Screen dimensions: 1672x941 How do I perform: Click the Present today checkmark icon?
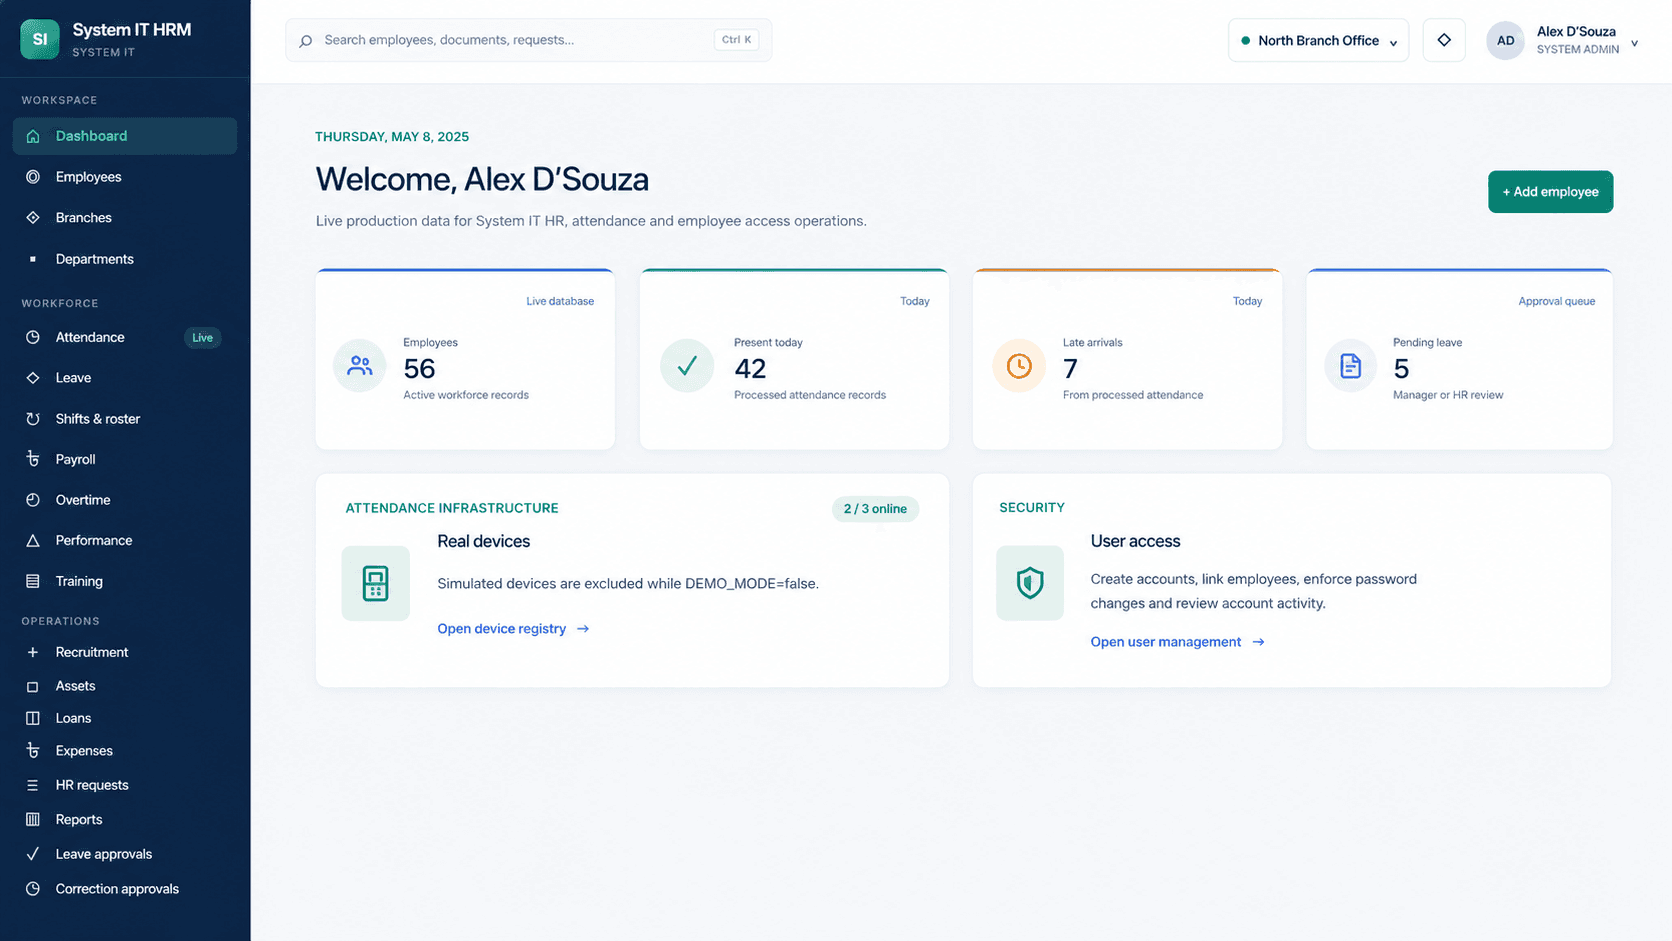pyautogui.click(x=687, y=366)
